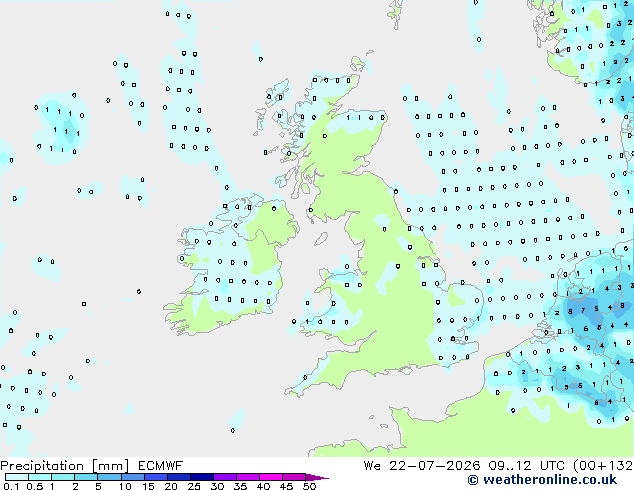Click the '[mm]' unit label
The height and width of the screenshot is (490, 634).
[110, 466]
